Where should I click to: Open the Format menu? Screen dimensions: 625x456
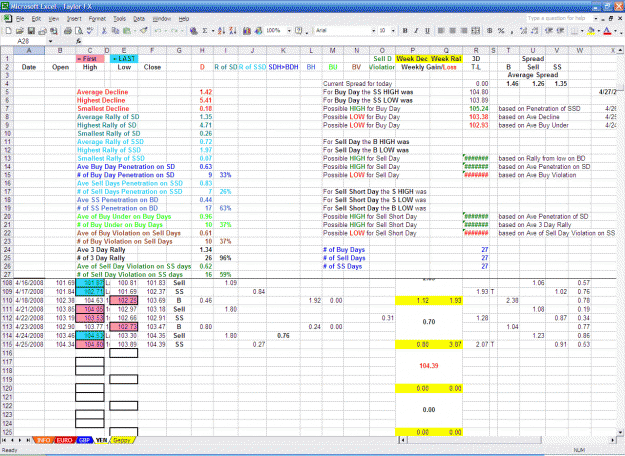tap(97, 19)
